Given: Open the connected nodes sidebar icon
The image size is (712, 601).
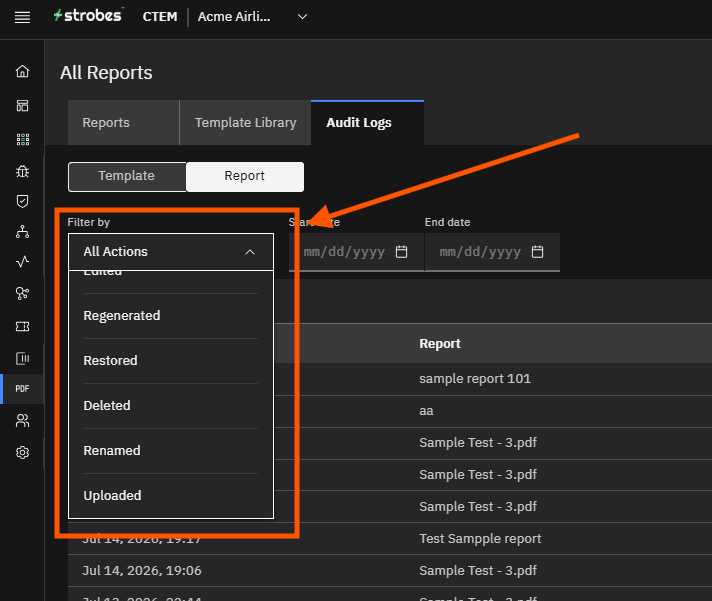Looking at the screenshot, I should click(22, 293).
